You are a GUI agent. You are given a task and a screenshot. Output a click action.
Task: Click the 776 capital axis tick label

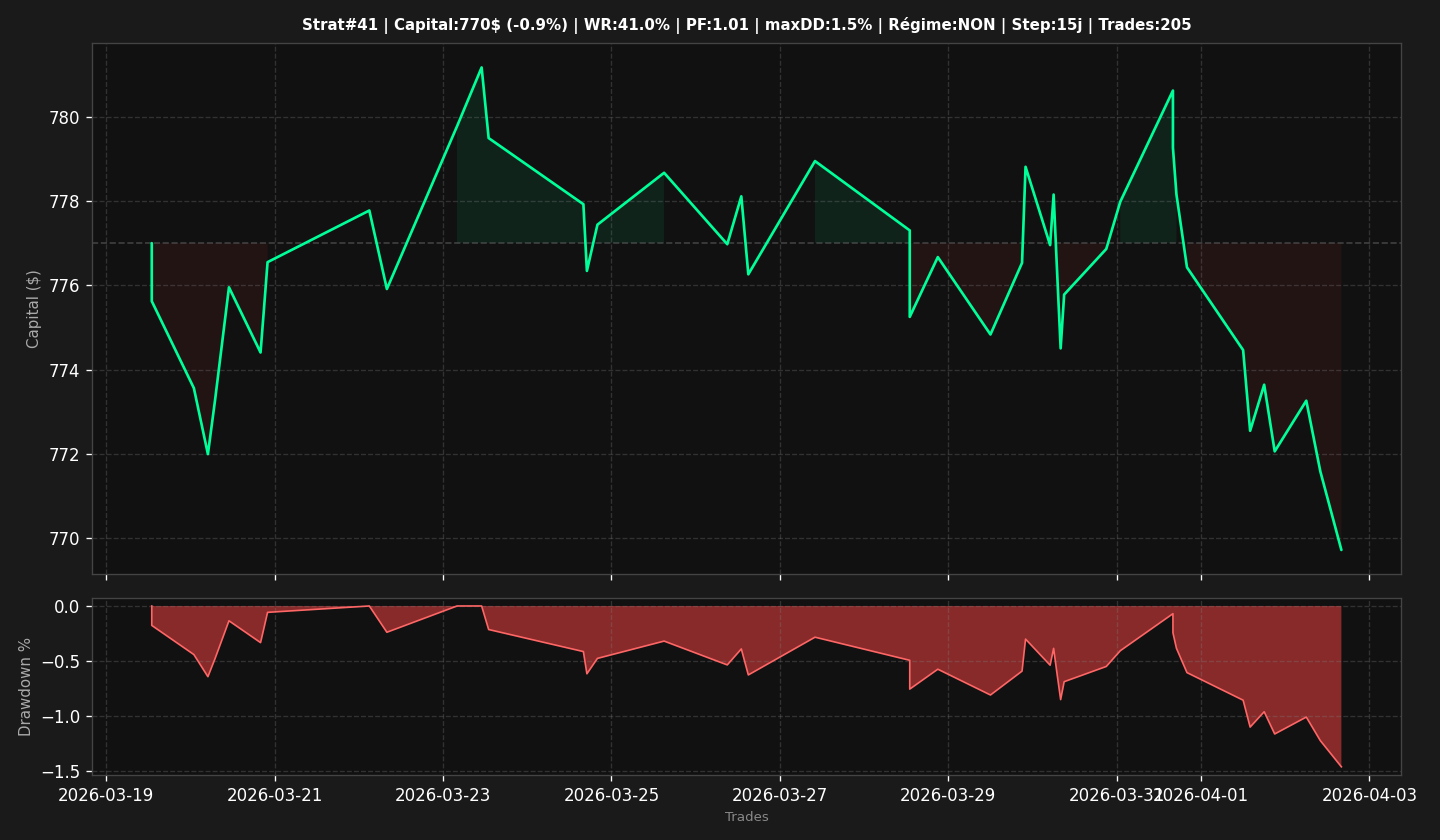pyautogui.click(x=65, y=286)
